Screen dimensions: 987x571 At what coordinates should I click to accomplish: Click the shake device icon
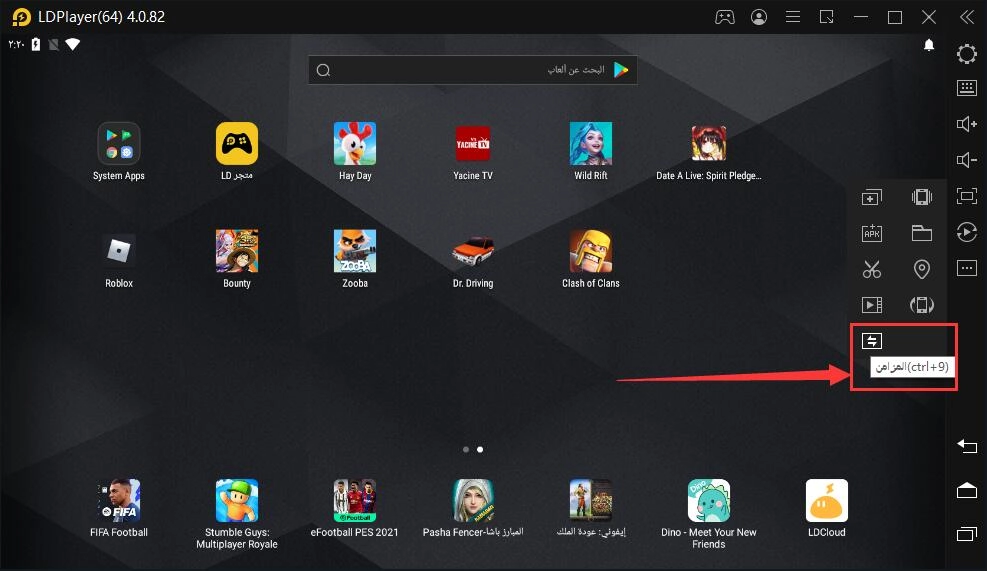922,197
